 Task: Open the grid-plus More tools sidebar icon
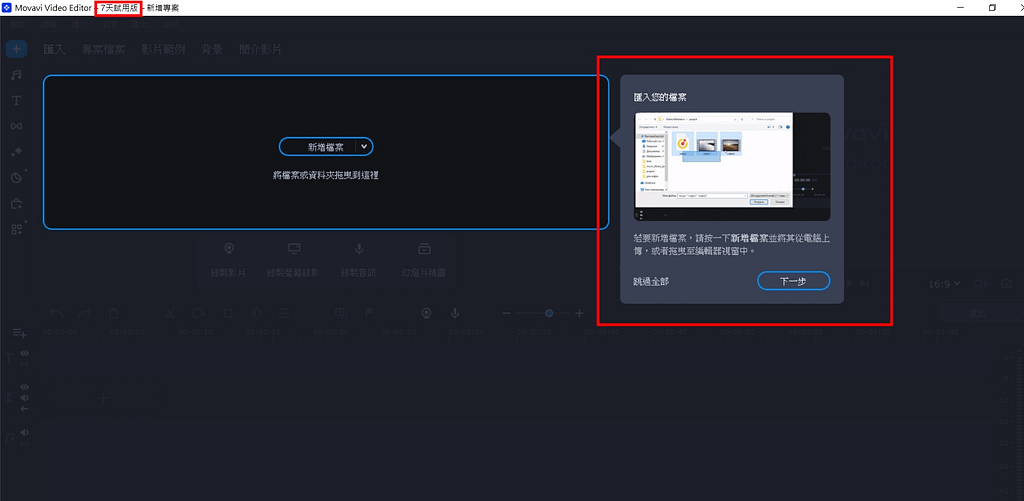[x=17, y=229]
